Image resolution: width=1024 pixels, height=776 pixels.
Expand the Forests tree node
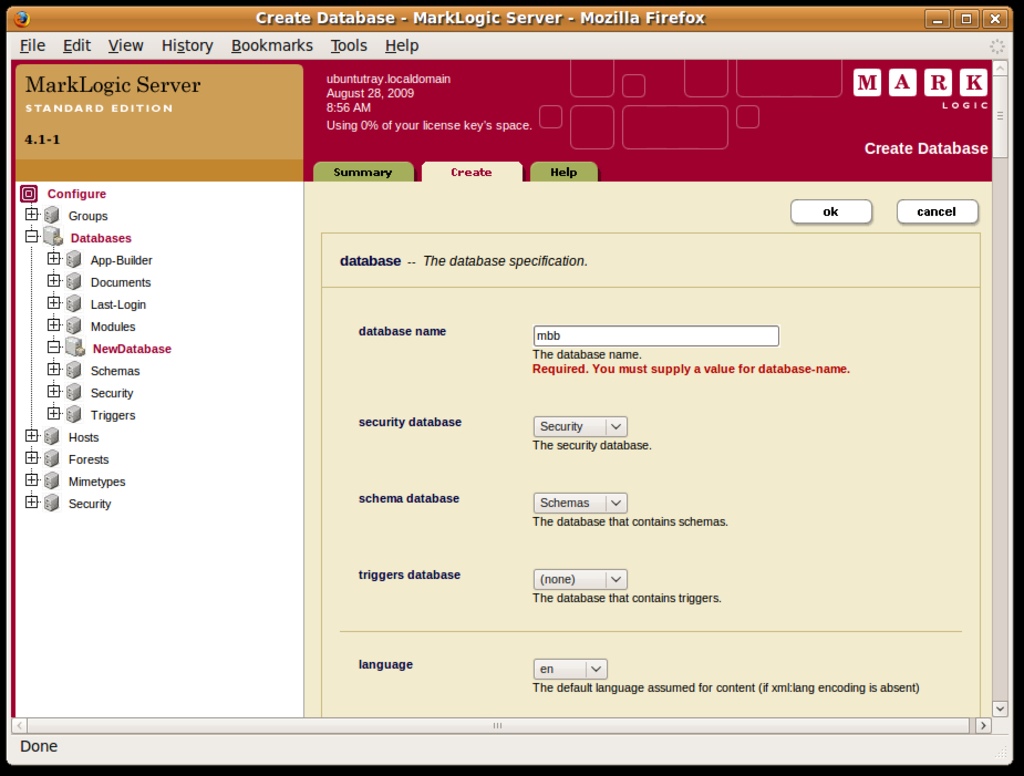click(31, 458)
